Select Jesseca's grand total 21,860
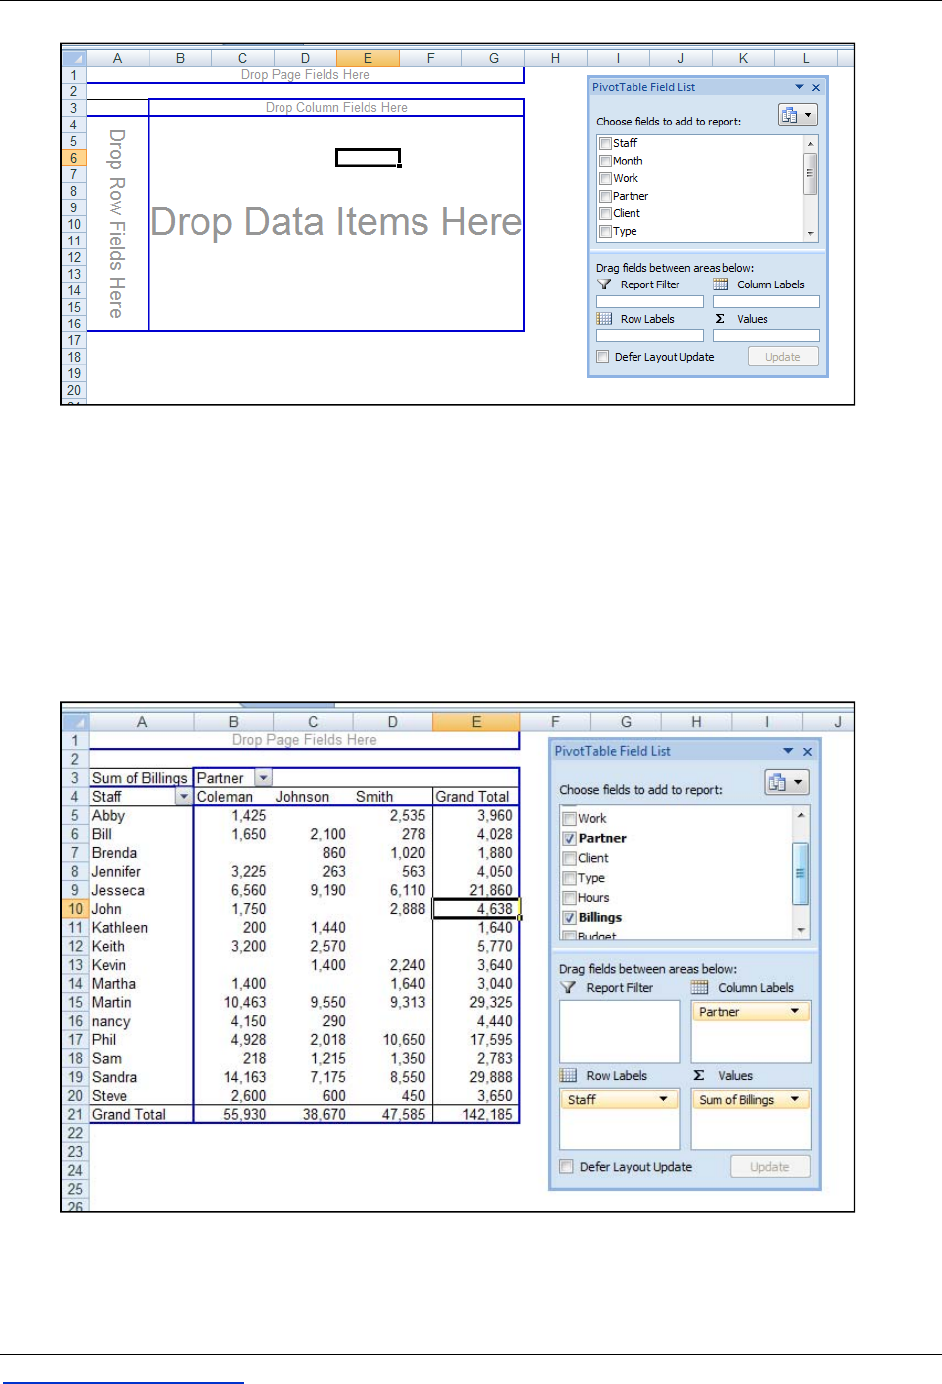Viewport: 942px width, 1384px height. (x=476, y=890)
